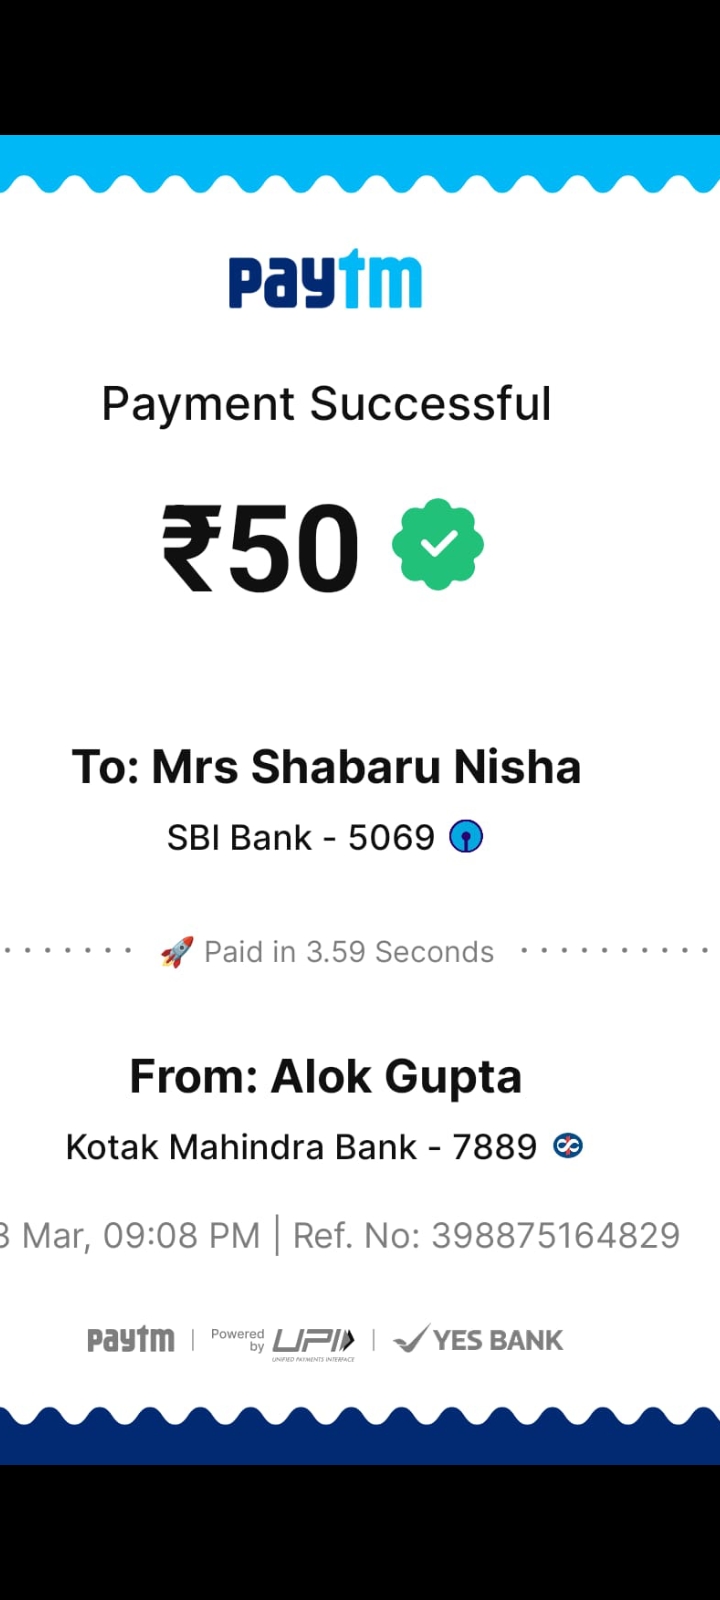
Task: Tap the small grey Paytm footer logo
Action: point(130,1340)
